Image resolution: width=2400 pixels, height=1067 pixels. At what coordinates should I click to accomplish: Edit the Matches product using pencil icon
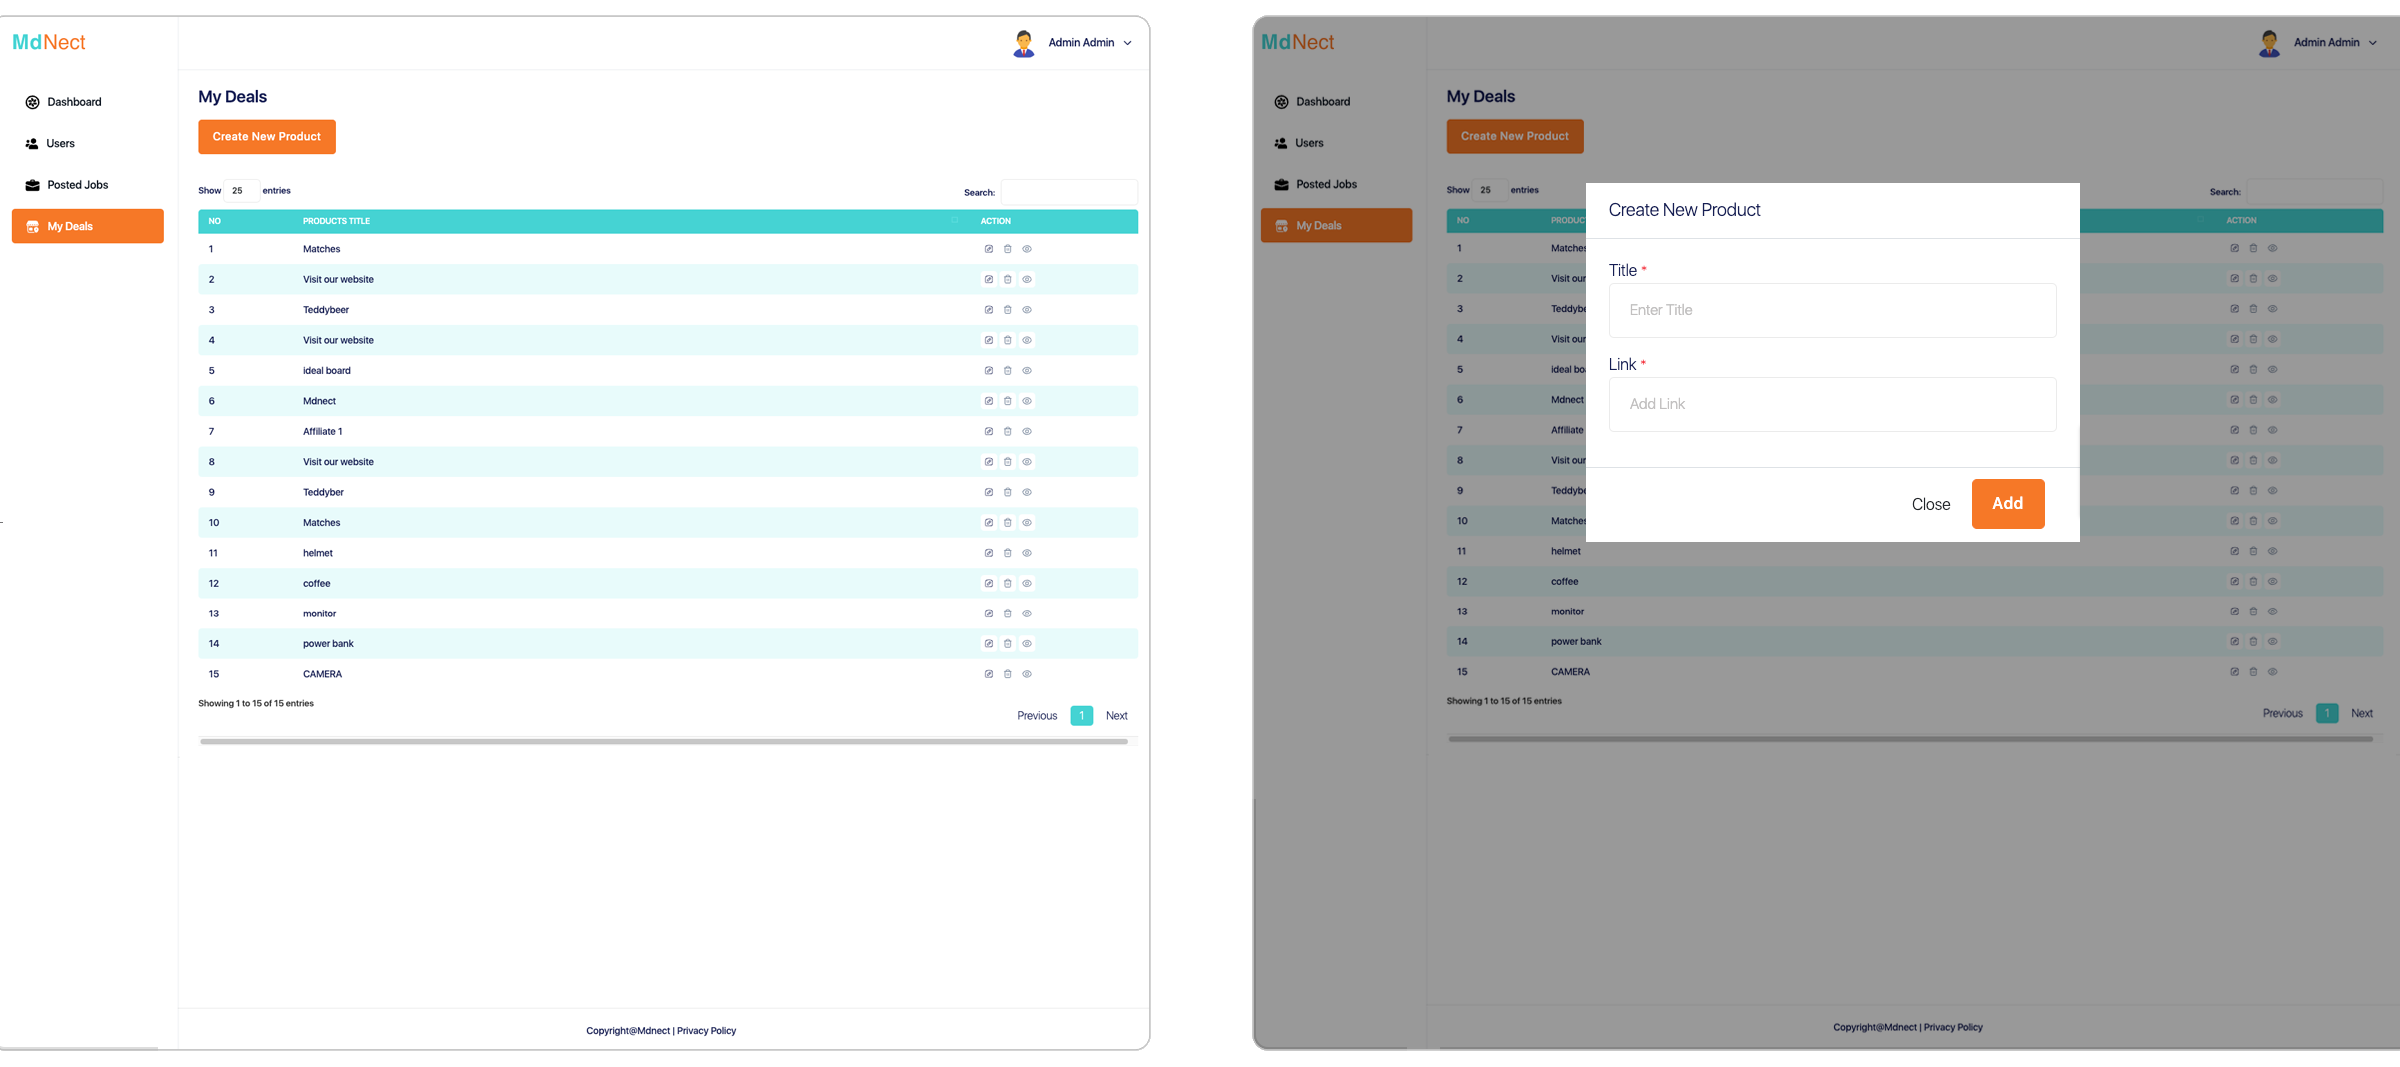[x=988, y=249]
